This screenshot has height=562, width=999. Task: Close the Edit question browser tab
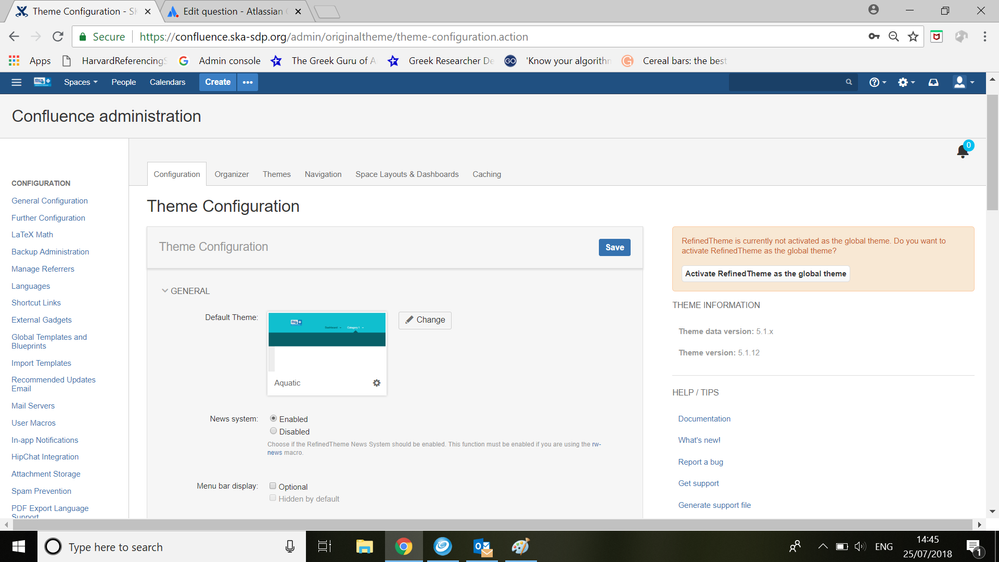pyautogui.click(x=298, y=11)
